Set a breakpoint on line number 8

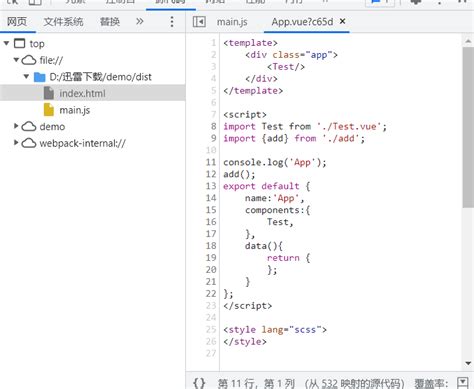click(x=213, y=126)
